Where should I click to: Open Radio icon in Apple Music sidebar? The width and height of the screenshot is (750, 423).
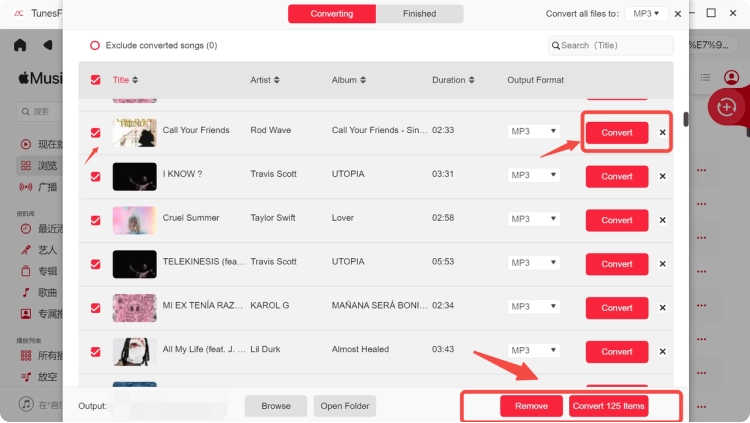point(26,187)
